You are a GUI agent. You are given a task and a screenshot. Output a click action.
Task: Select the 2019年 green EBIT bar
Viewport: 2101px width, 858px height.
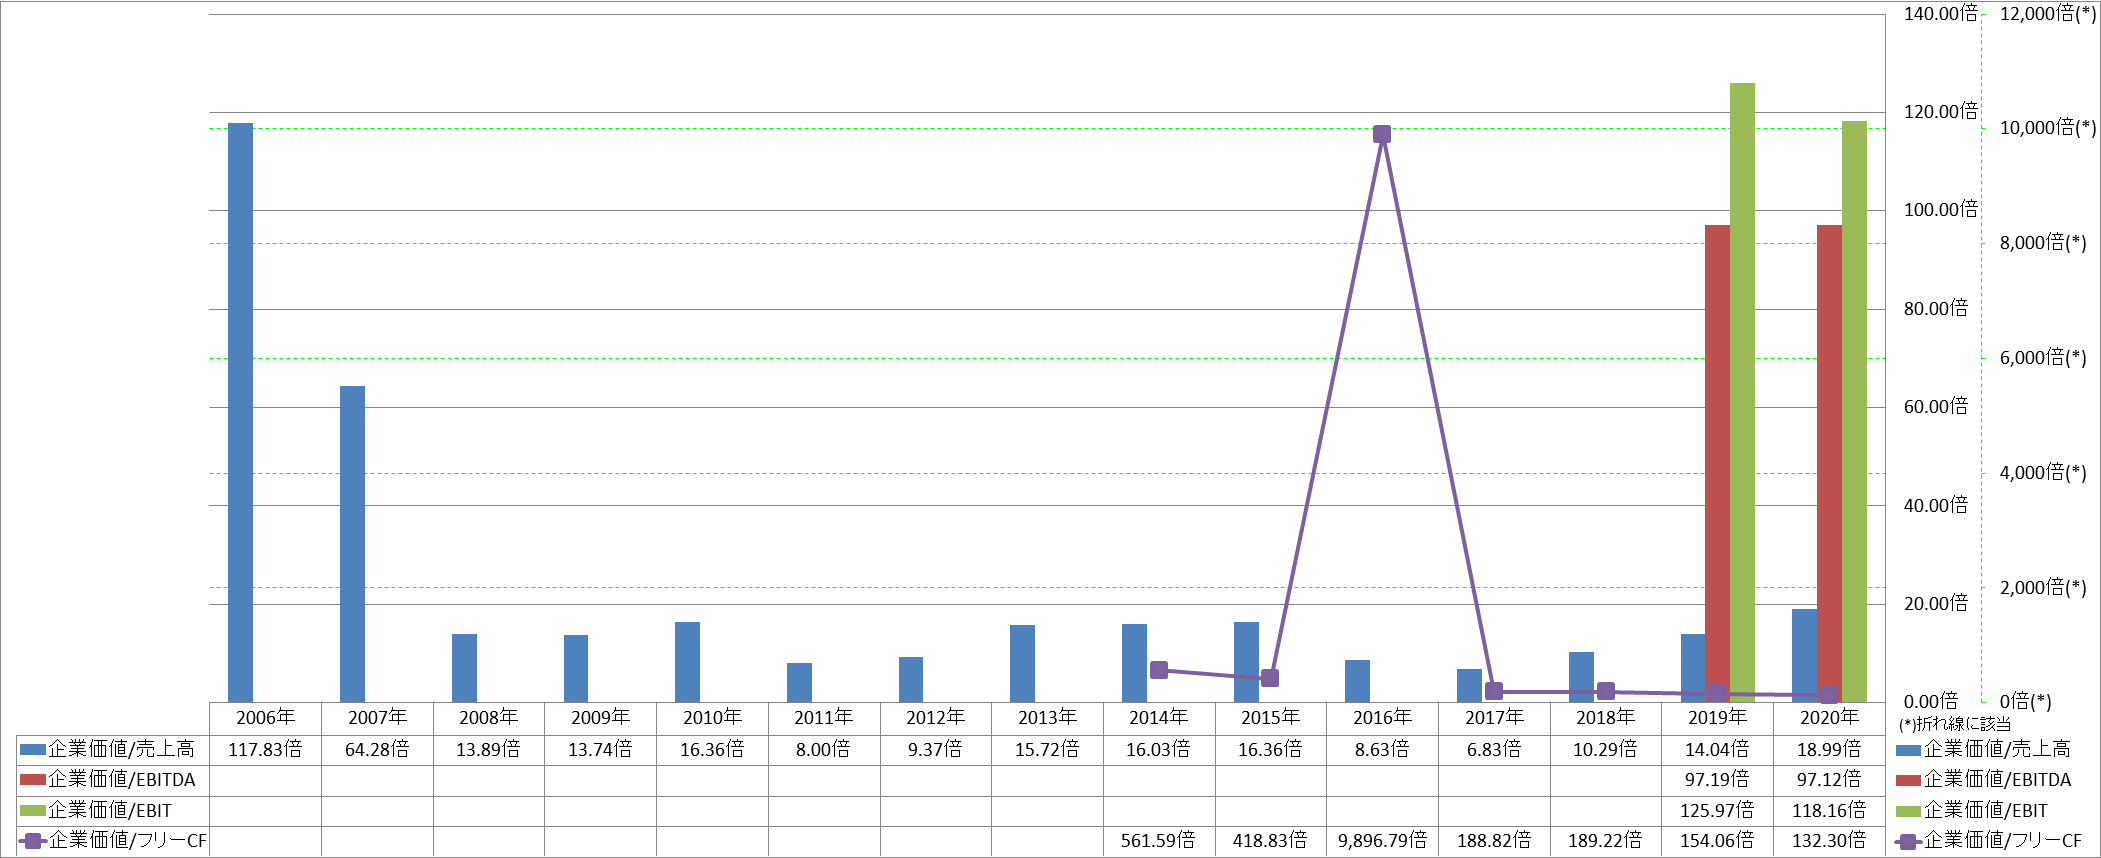[x=1742, y=392]
